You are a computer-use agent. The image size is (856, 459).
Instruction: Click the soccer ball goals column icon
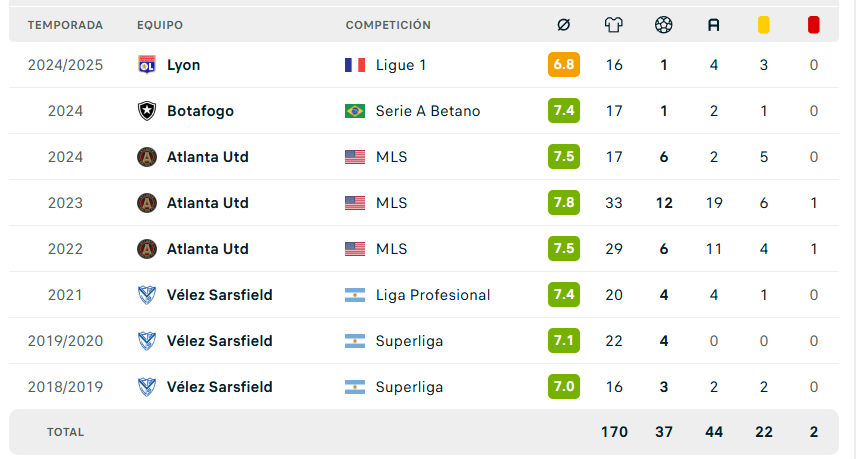pos(663,25)
